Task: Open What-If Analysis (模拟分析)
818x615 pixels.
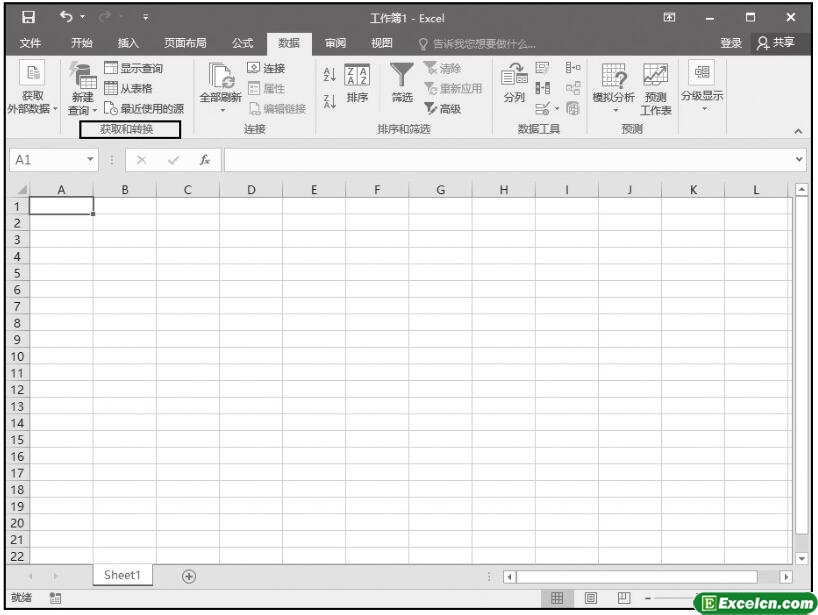Action: (614, 87)
